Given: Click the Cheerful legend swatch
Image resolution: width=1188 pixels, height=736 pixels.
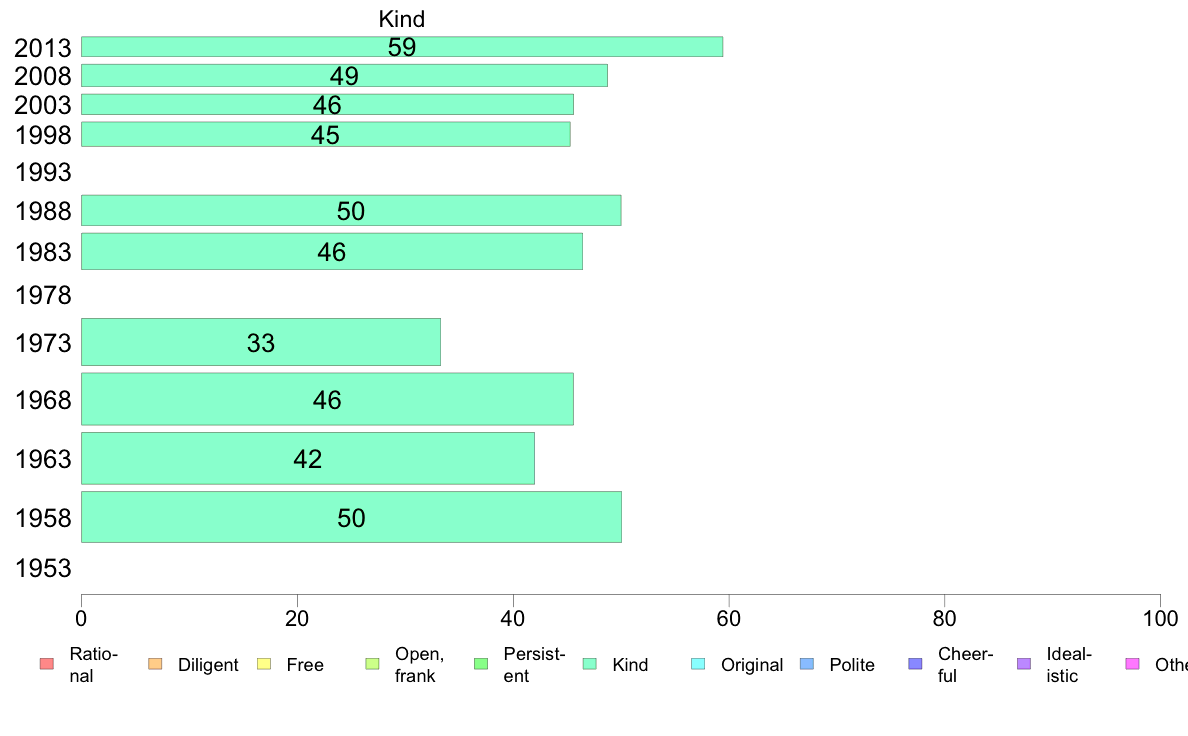Looking at the screenshot, I should pyautogui.click(x=915, y=664).
